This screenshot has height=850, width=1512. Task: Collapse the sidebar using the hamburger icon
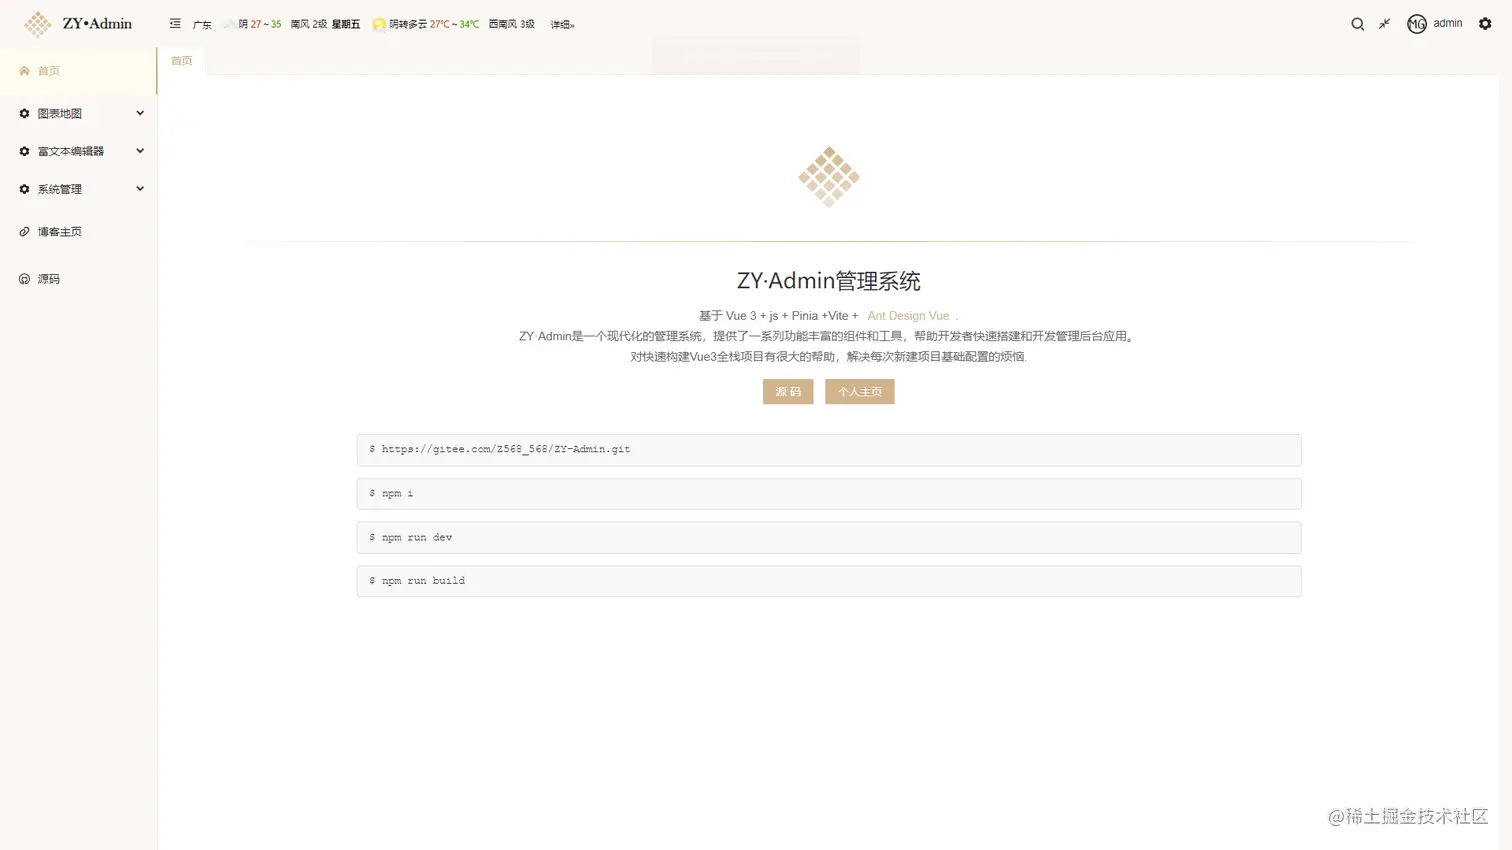coord(175,23)
